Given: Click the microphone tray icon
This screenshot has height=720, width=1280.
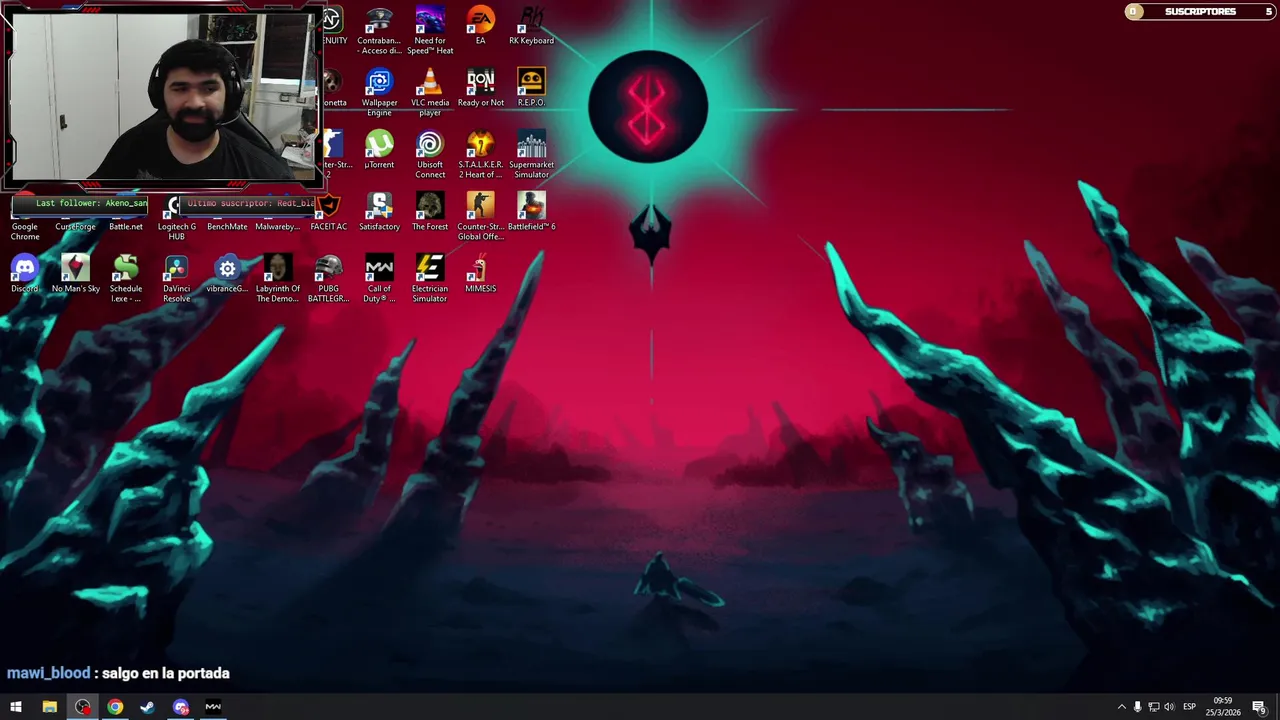Looking at the screenshot, I should (1137, 707).
